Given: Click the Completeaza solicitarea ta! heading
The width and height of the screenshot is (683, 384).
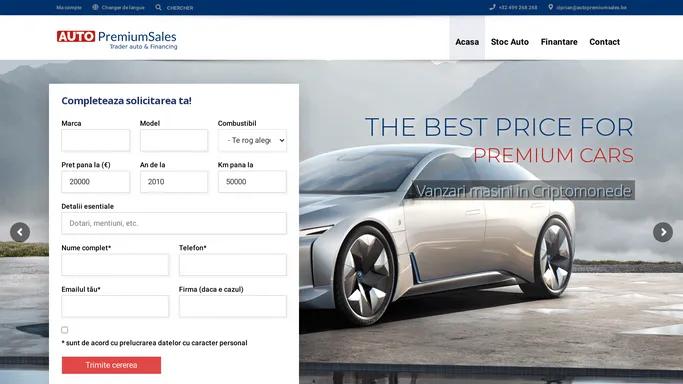Looking at the screenshot, I should point(126,101).
